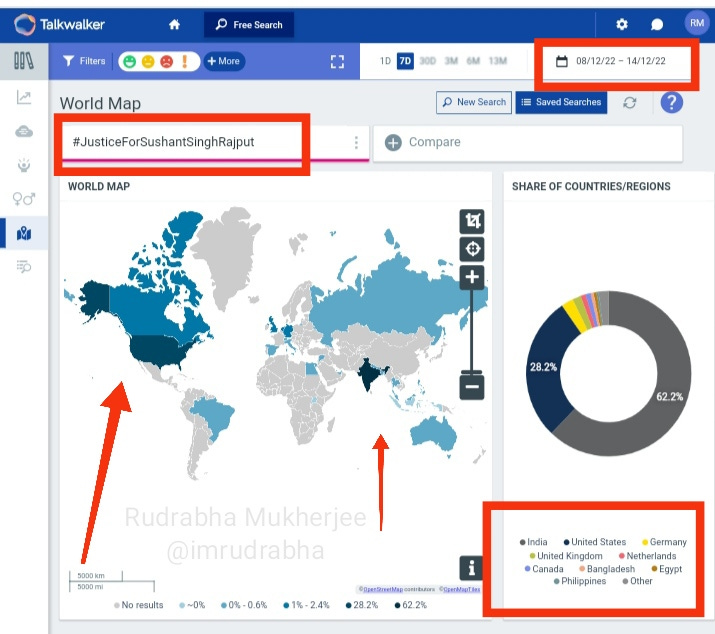Select the world map sidebar icon
The image size is (715, 634).
(24, 234)
